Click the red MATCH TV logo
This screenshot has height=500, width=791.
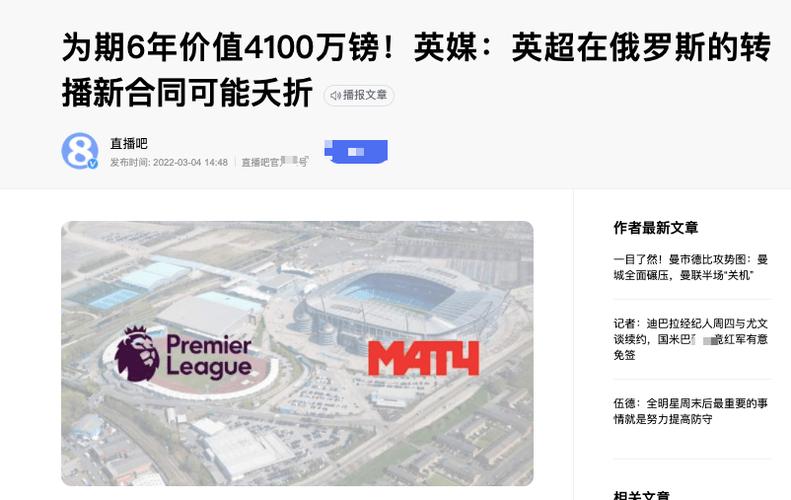pyautogui.click(x=423, y=358)
